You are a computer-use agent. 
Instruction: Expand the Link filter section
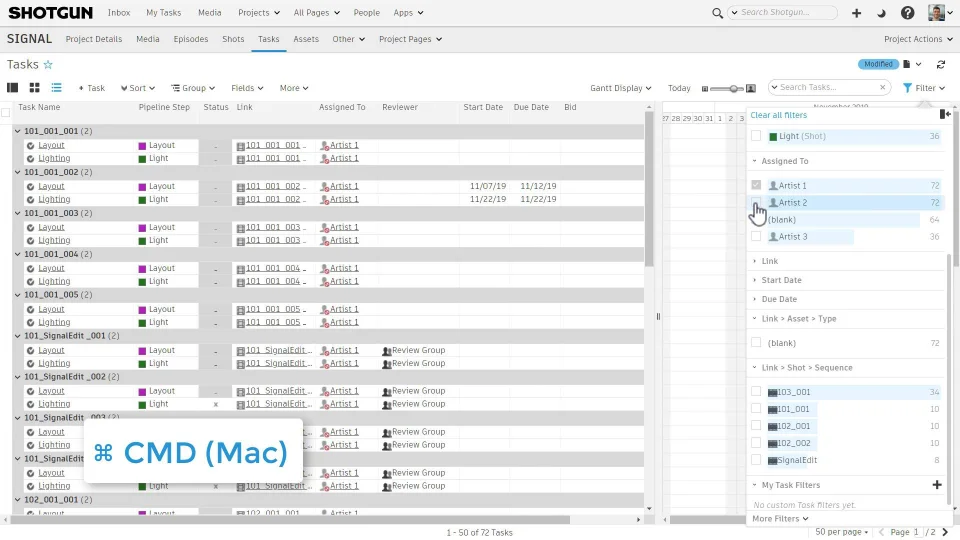(770, 261)
